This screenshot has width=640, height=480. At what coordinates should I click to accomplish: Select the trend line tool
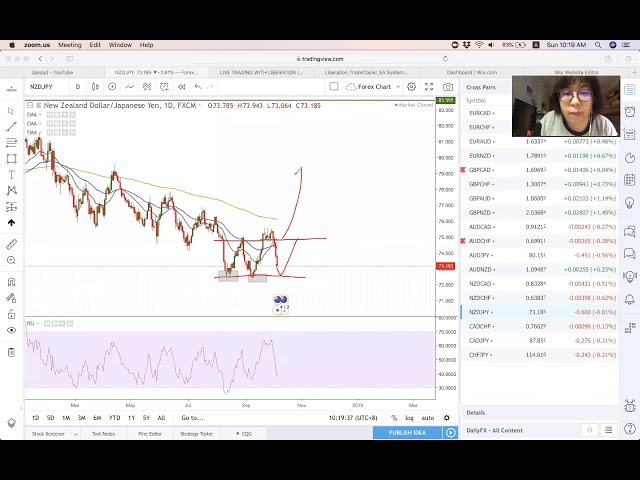coord(11,127)
